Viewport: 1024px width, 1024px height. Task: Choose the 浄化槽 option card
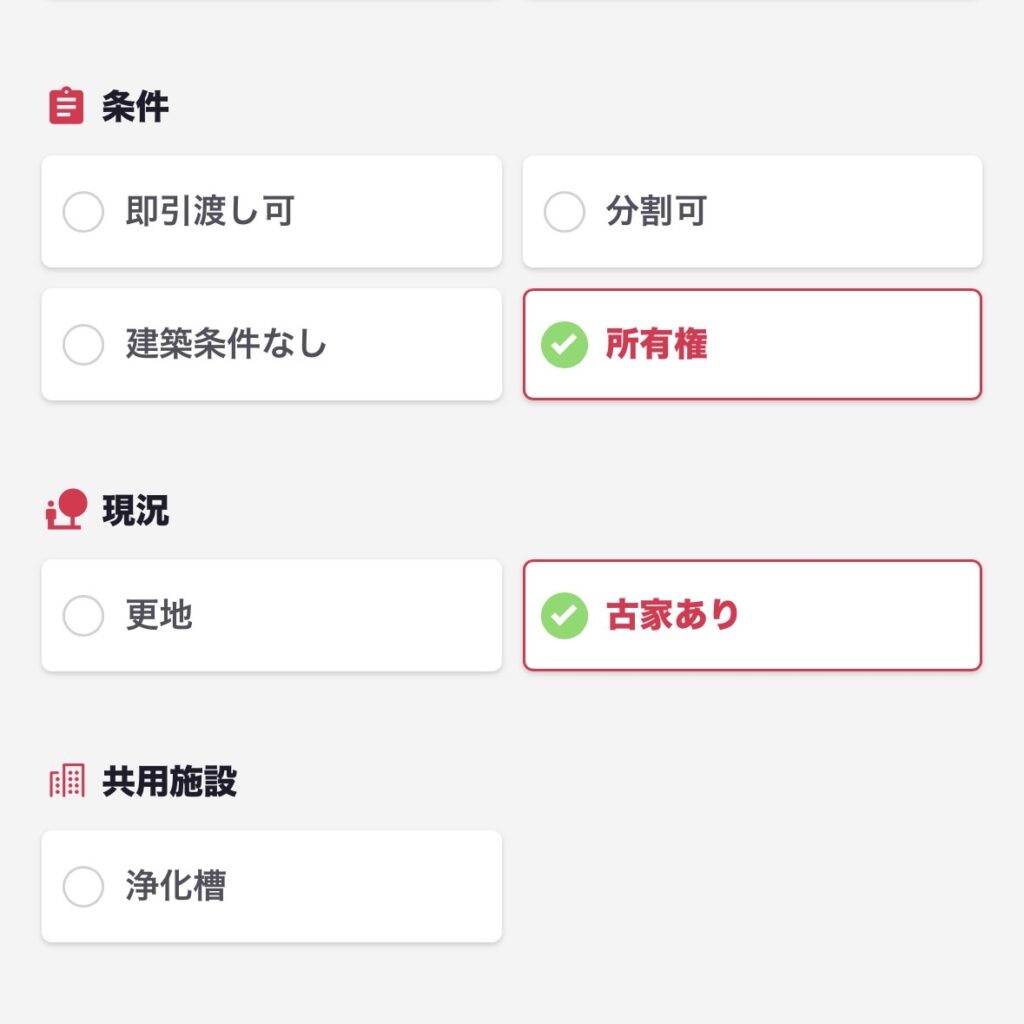pyautogui.click(x=272, y=886)
